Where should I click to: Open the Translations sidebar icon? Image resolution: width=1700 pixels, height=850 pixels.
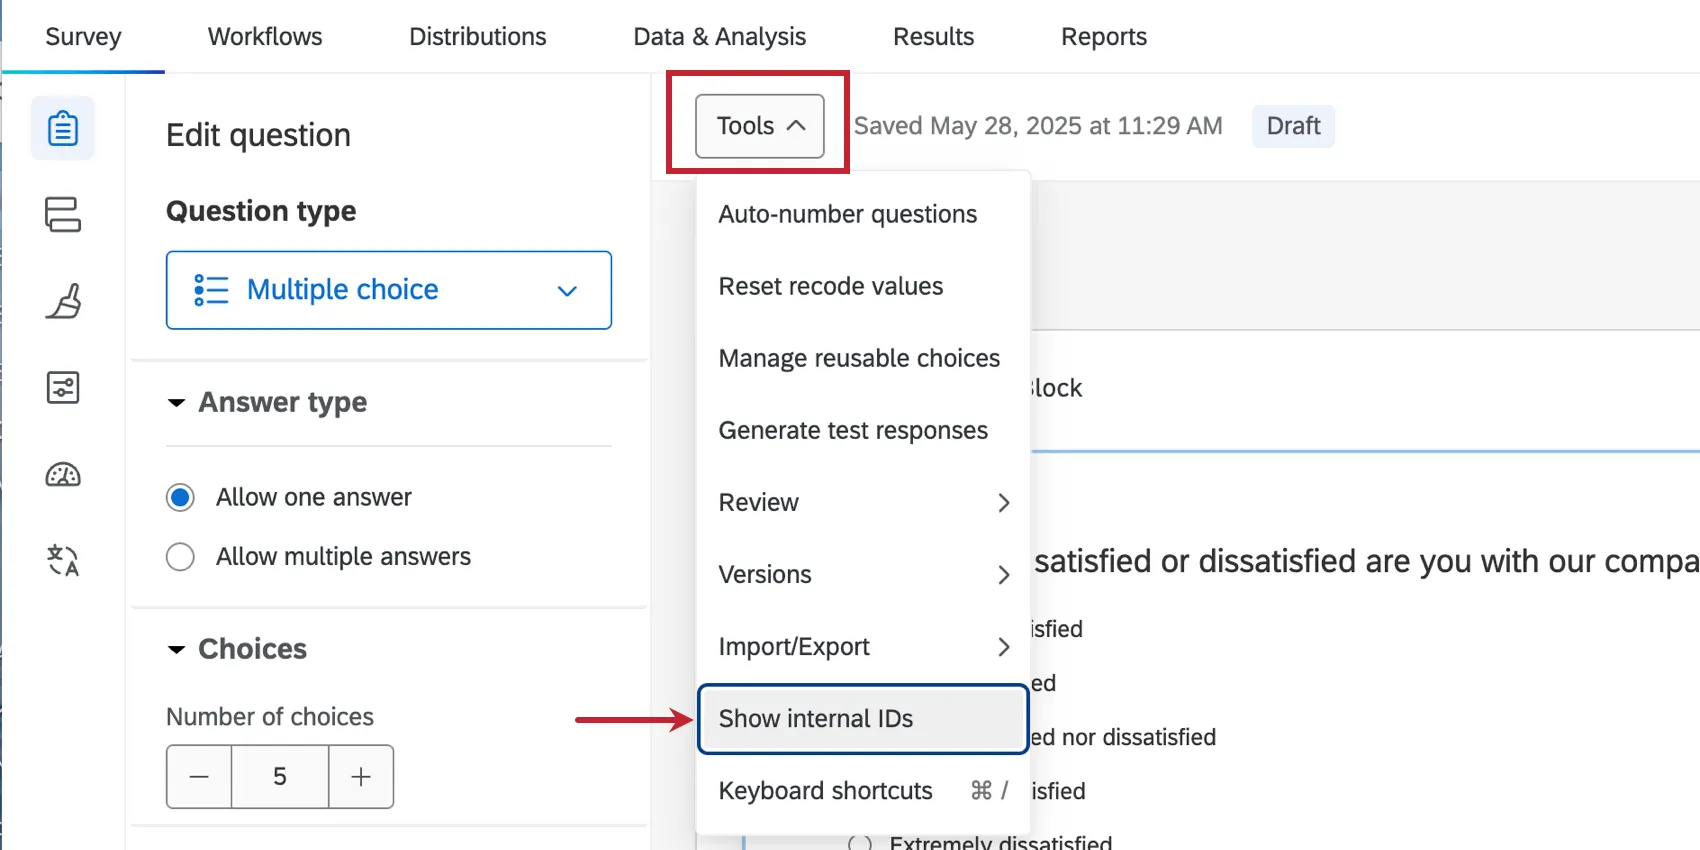[63, 560]
